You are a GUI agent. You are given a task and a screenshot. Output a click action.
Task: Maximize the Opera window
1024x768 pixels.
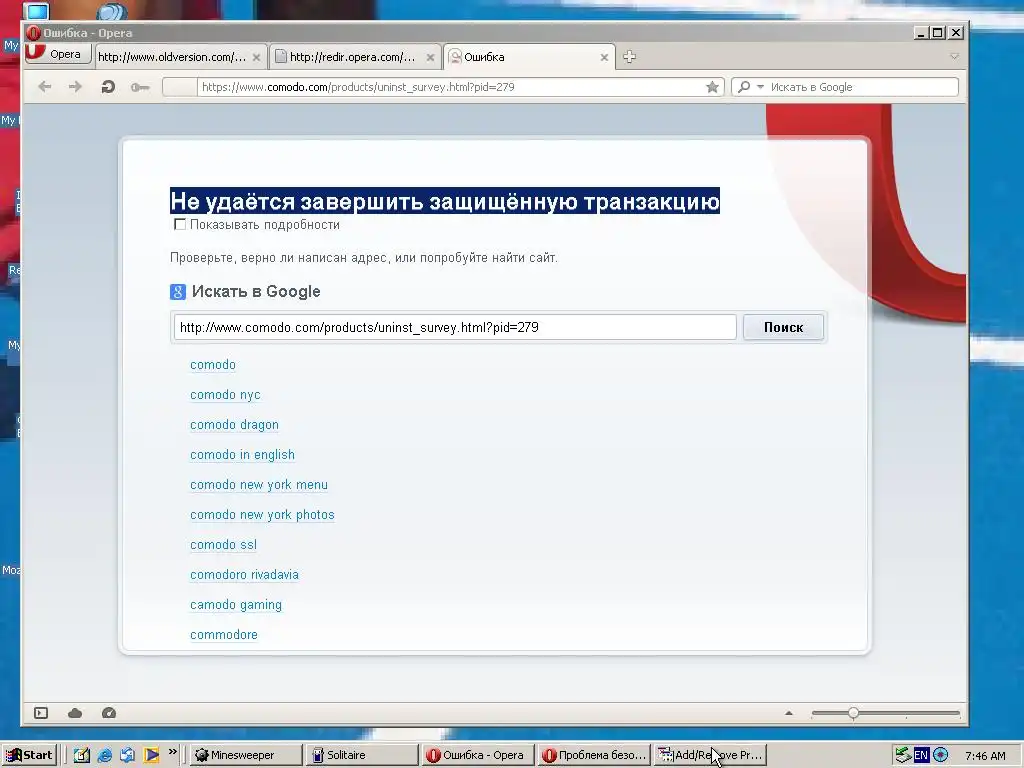(938, 33)
